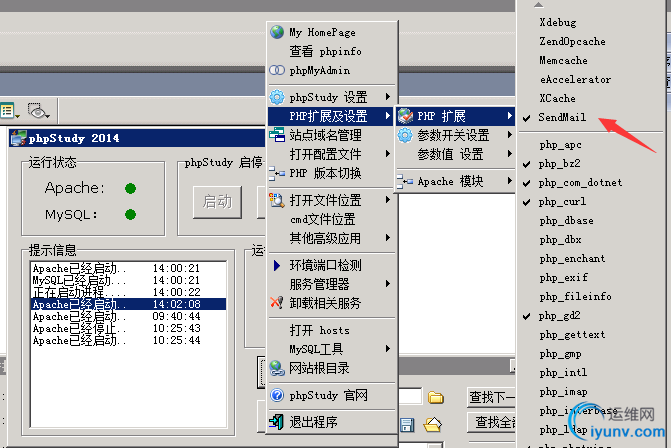Click the eye preview toolbar icon

(37, 111)
